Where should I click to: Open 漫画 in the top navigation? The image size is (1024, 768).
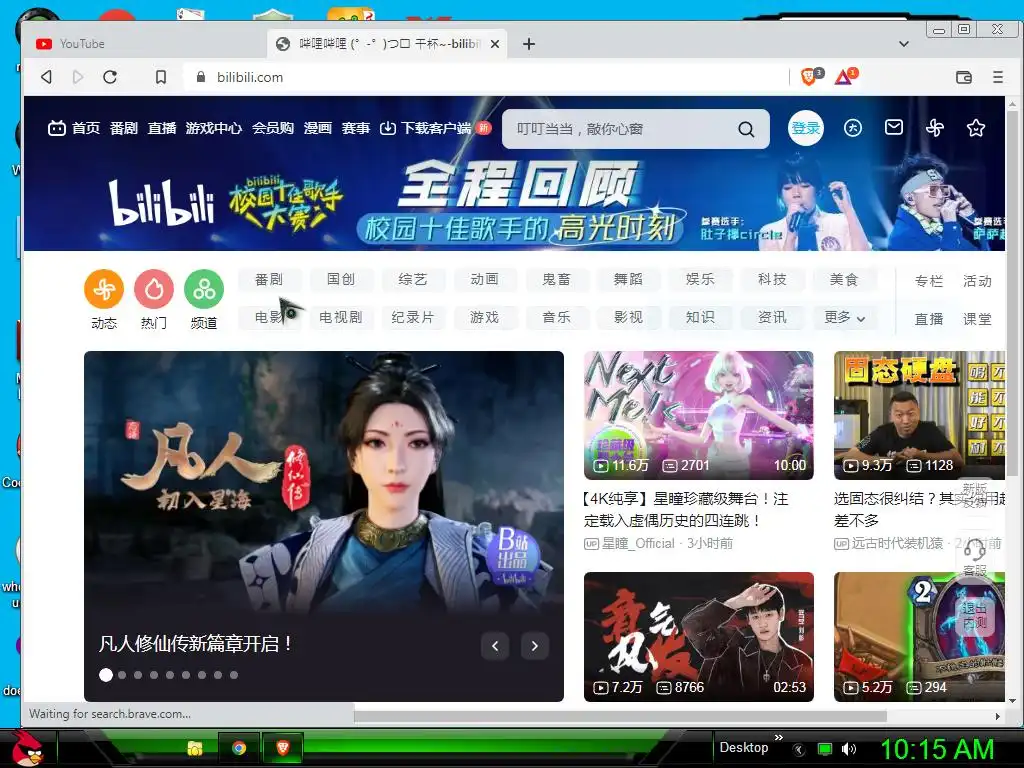coord(317,128)
